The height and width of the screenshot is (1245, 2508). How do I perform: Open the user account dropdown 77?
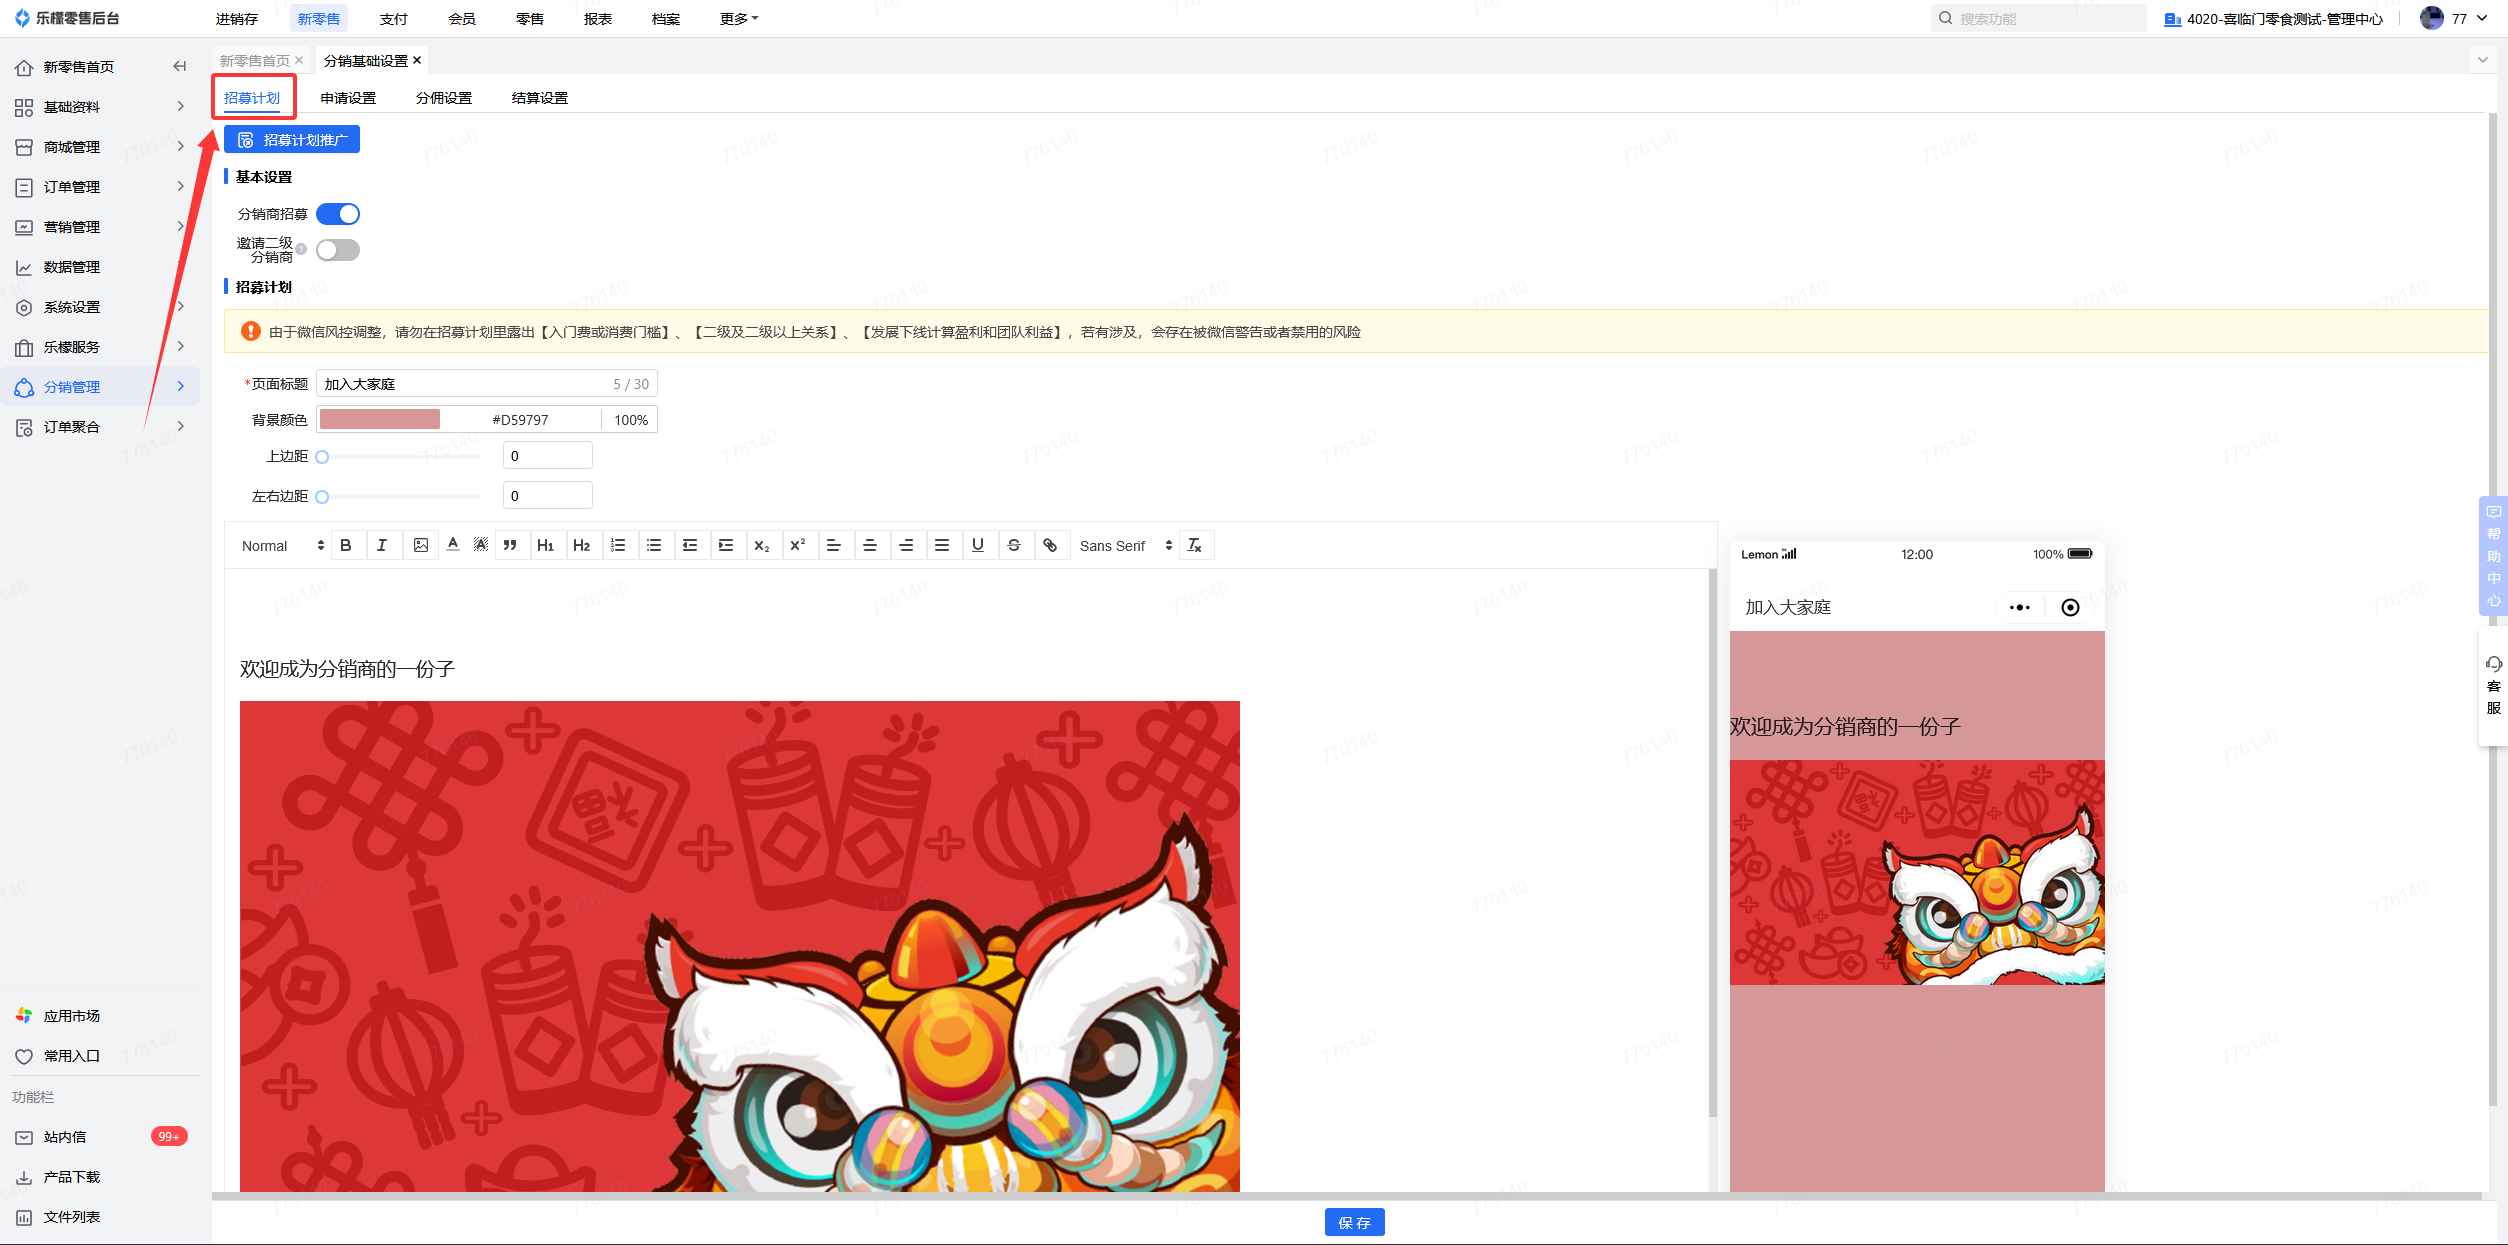click(x=2454, y=18)
